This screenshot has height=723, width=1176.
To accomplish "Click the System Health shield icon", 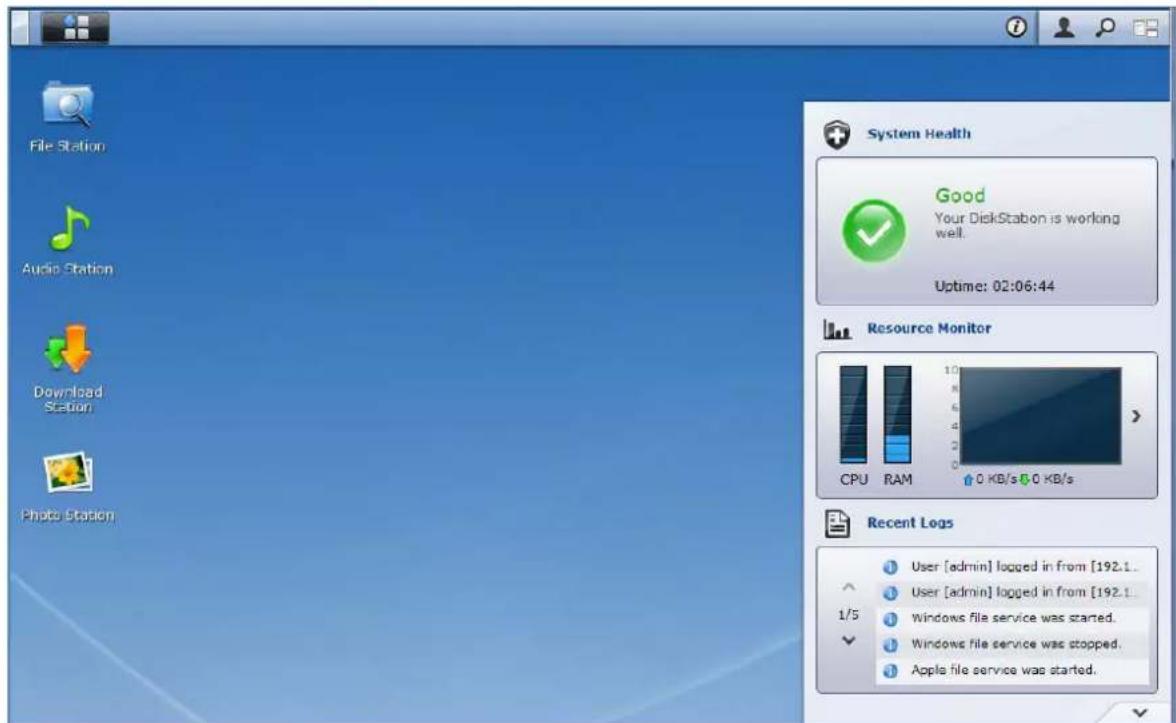I will coord(837,134).
